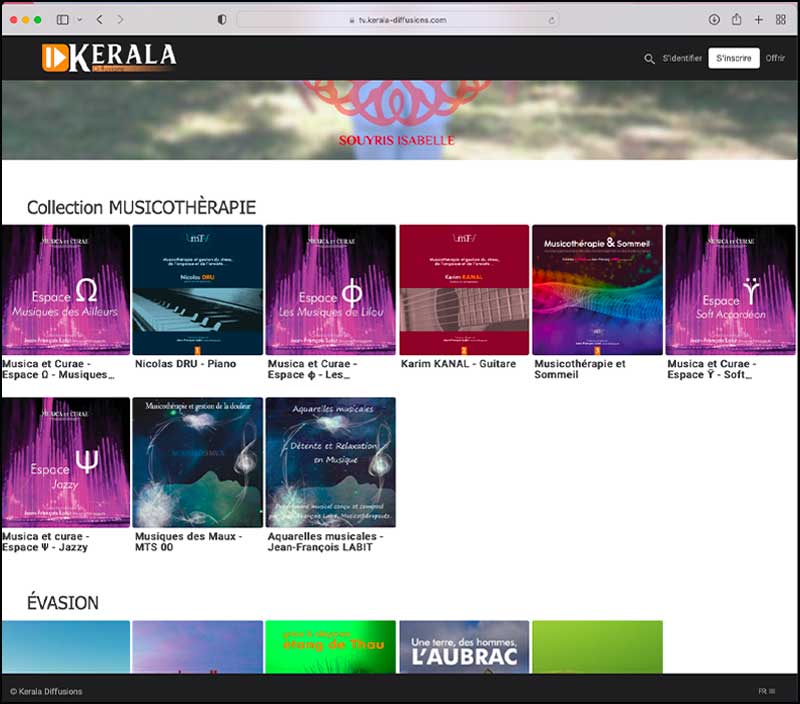Click the title 'Musica et Curae - Espace Ÿ - Soft'
This screenshot has height=704, width=800.
tap(712, 369)
